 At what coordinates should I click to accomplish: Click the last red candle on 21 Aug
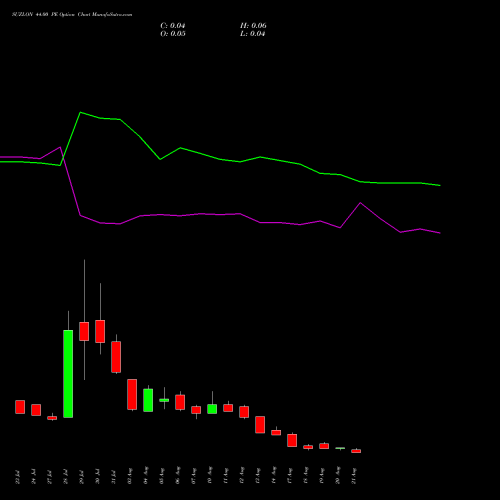(356, 451)
